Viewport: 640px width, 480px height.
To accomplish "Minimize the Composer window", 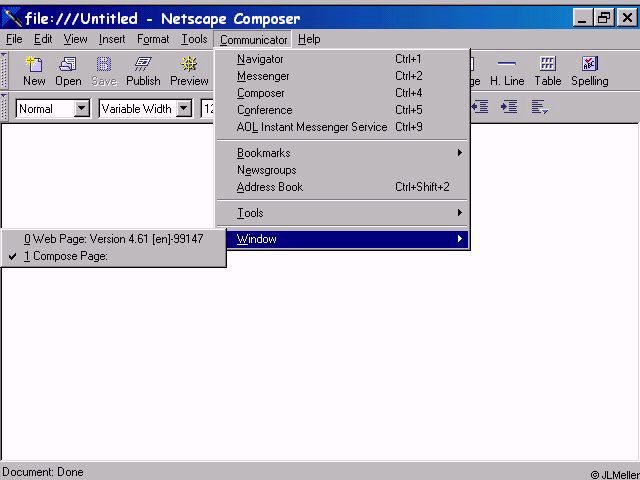I will tap(582, 18).
